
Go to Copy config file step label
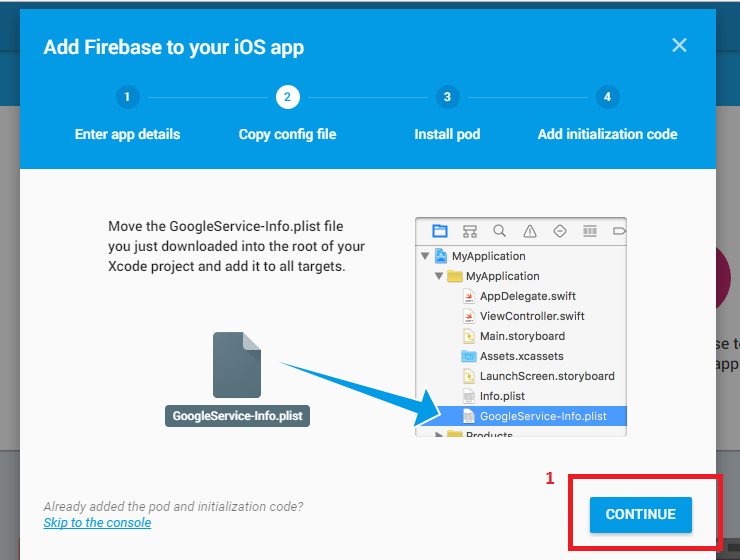[287, 134]
